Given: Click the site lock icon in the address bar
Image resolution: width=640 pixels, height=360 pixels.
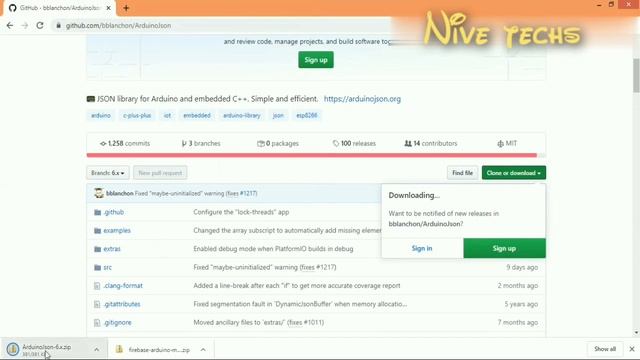Looking at the screenshot, I should pos(58,25).
